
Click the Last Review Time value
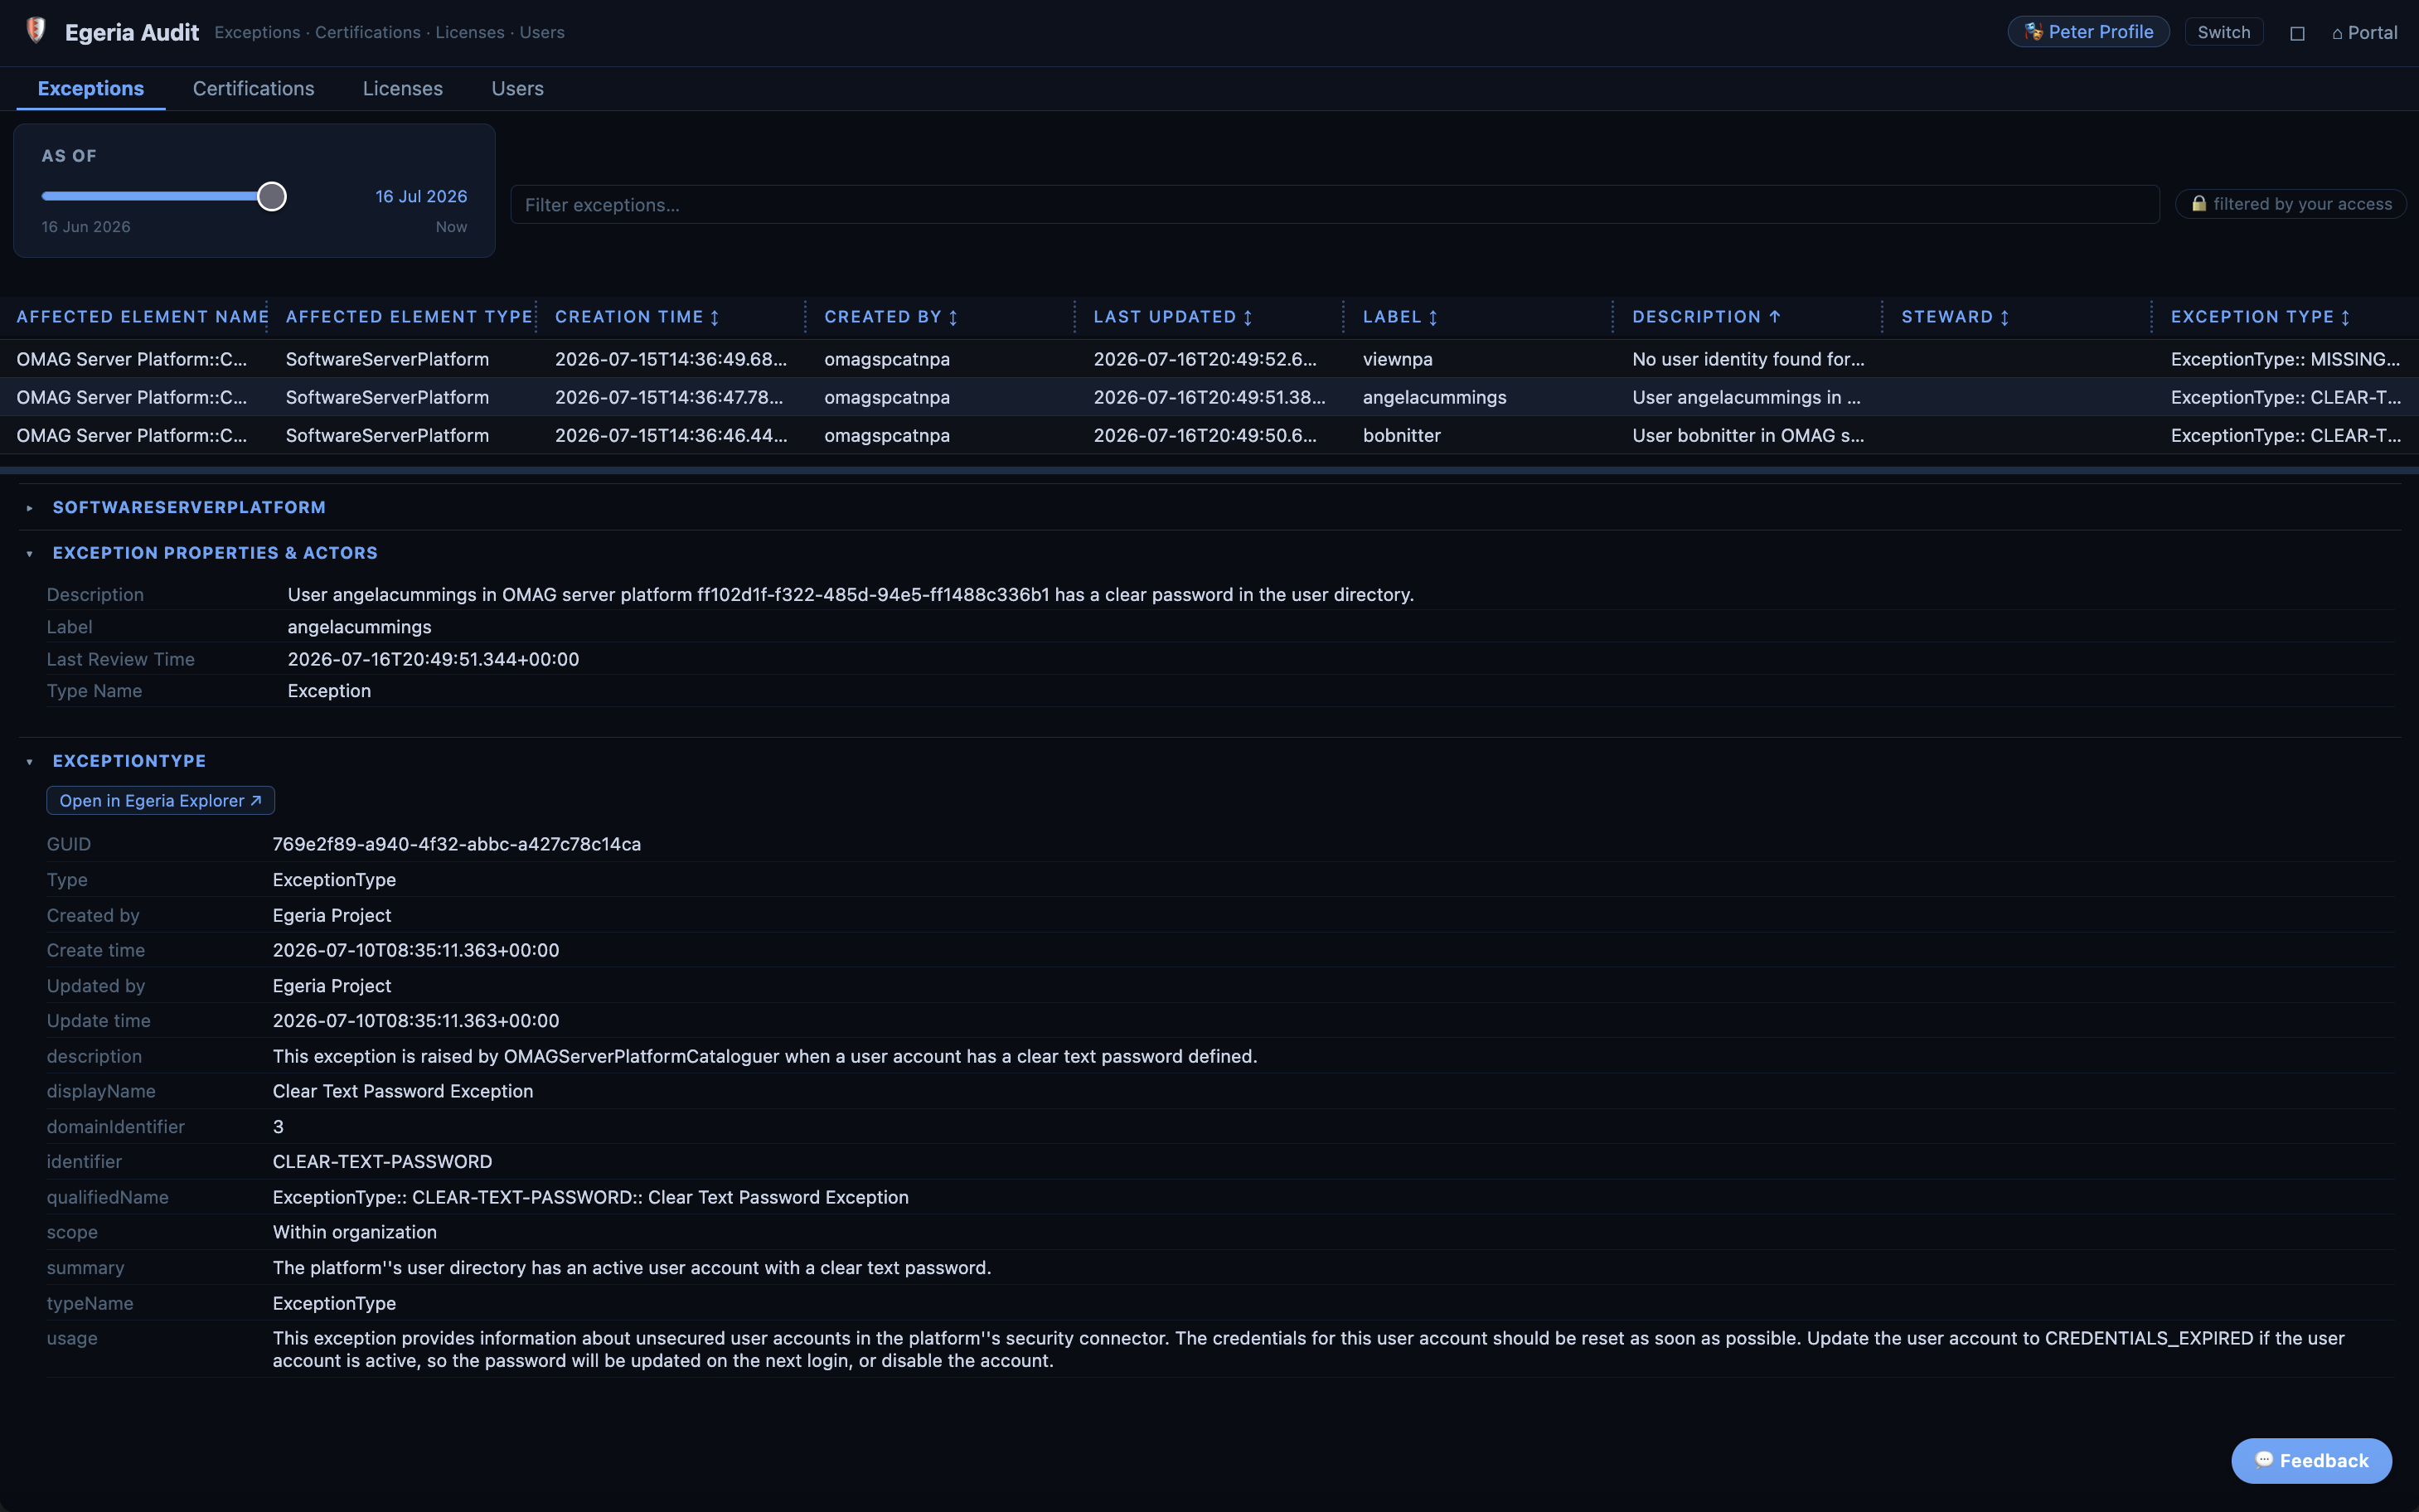tap(433, 659)
